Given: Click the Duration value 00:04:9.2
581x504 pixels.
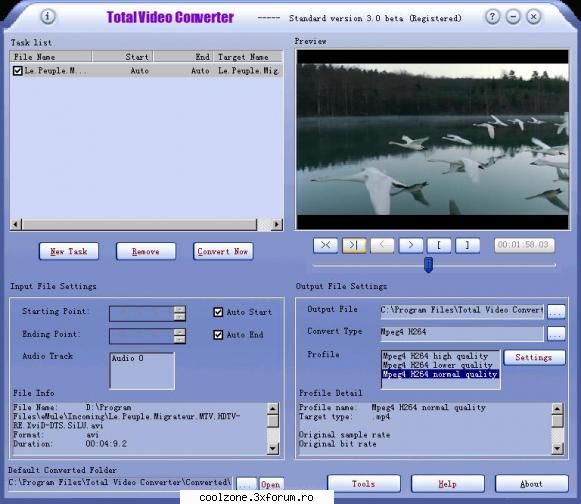Looking at the screenshot, I should [x=106, y=444].
